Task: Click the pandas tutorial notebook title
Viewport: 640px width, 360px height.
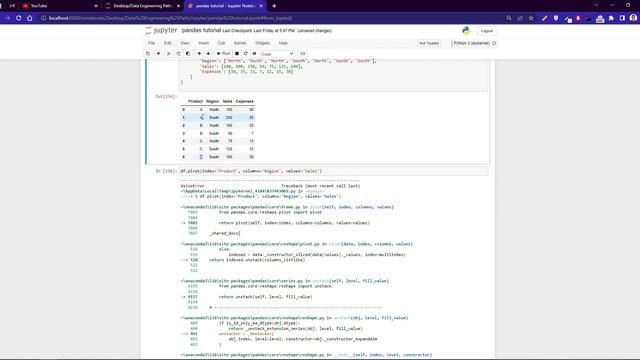Action: tap(201, 30)
